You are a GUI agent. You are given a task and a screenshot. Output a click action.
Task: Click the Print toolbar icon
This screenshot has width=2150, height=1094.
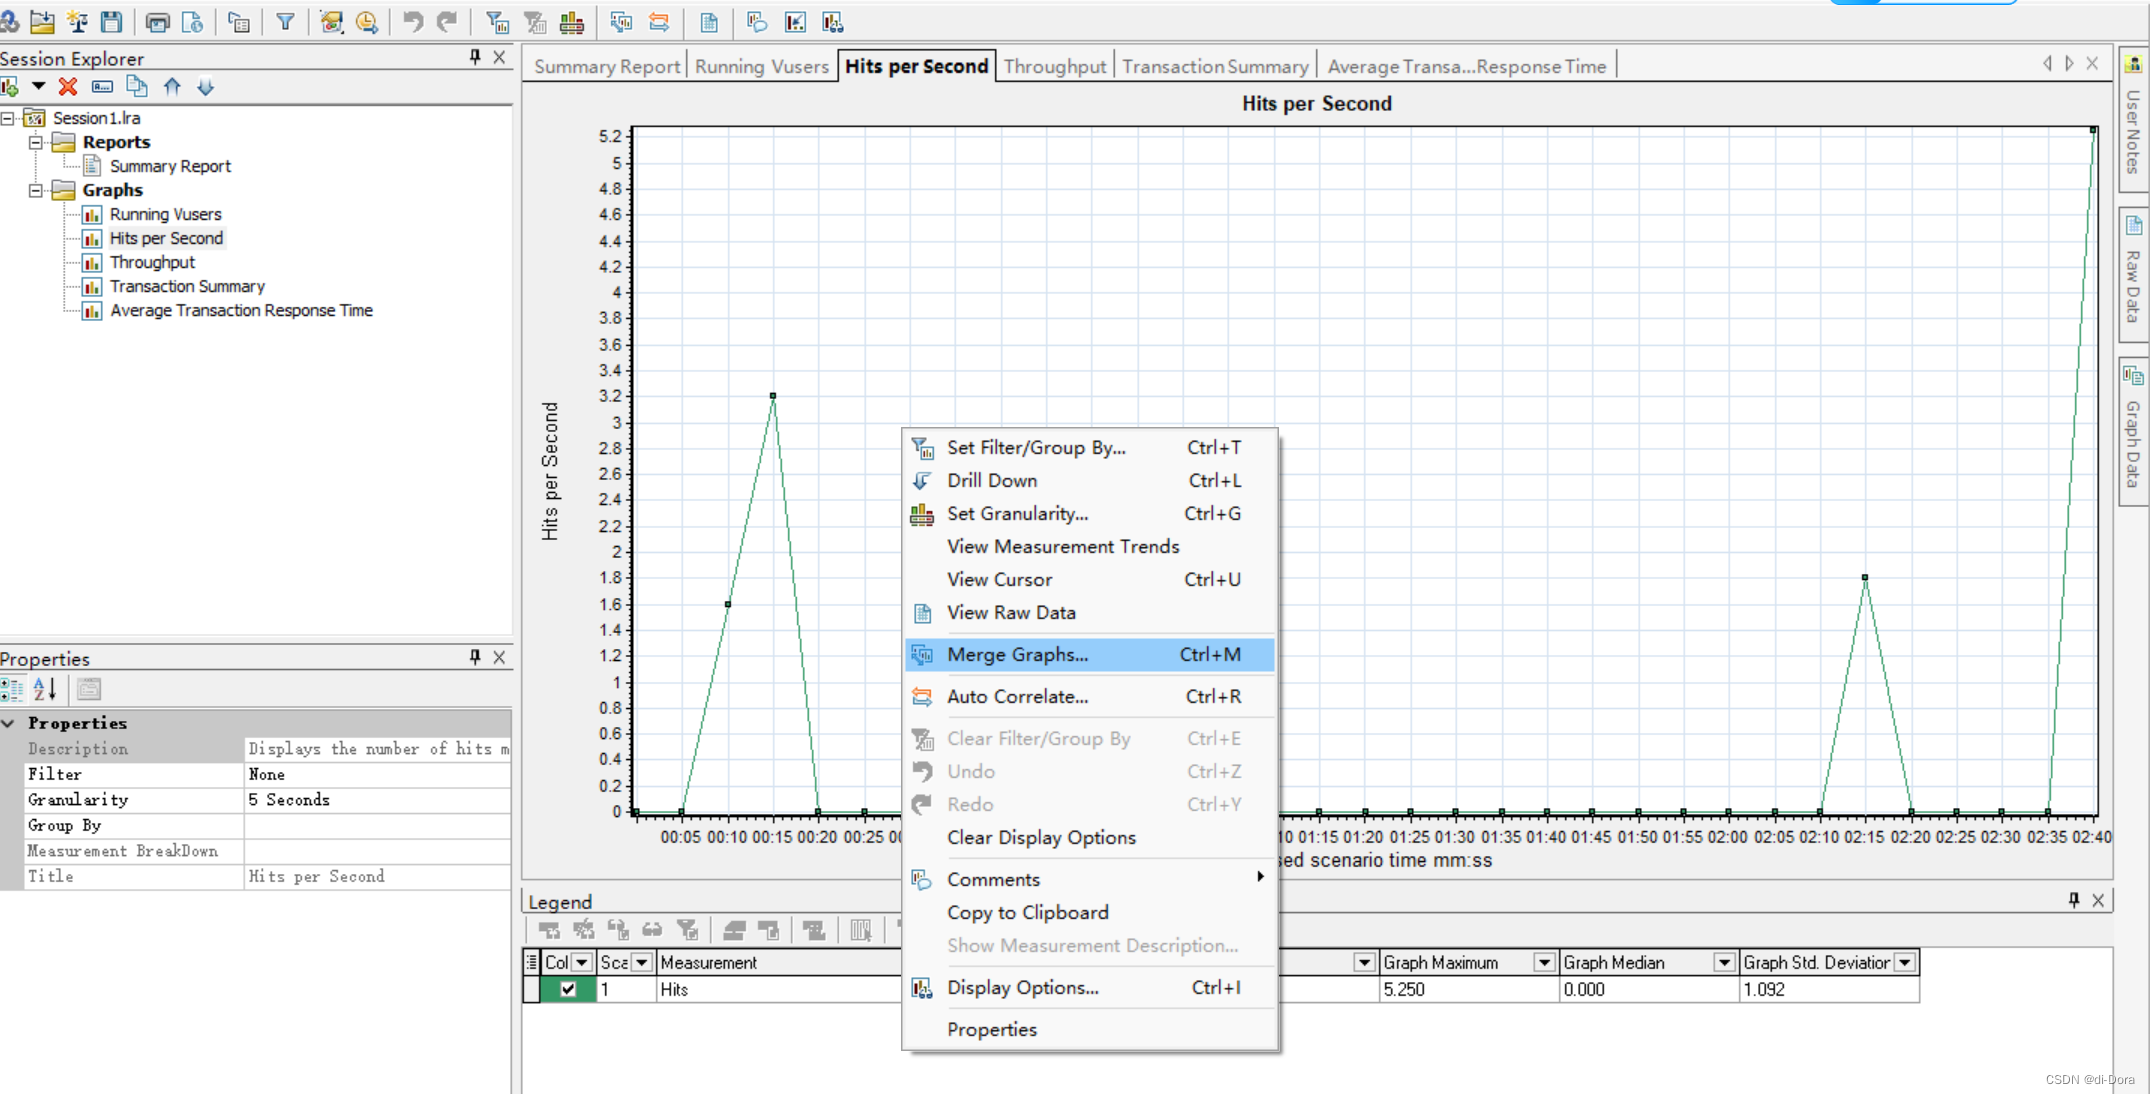[x=157, y=21]
